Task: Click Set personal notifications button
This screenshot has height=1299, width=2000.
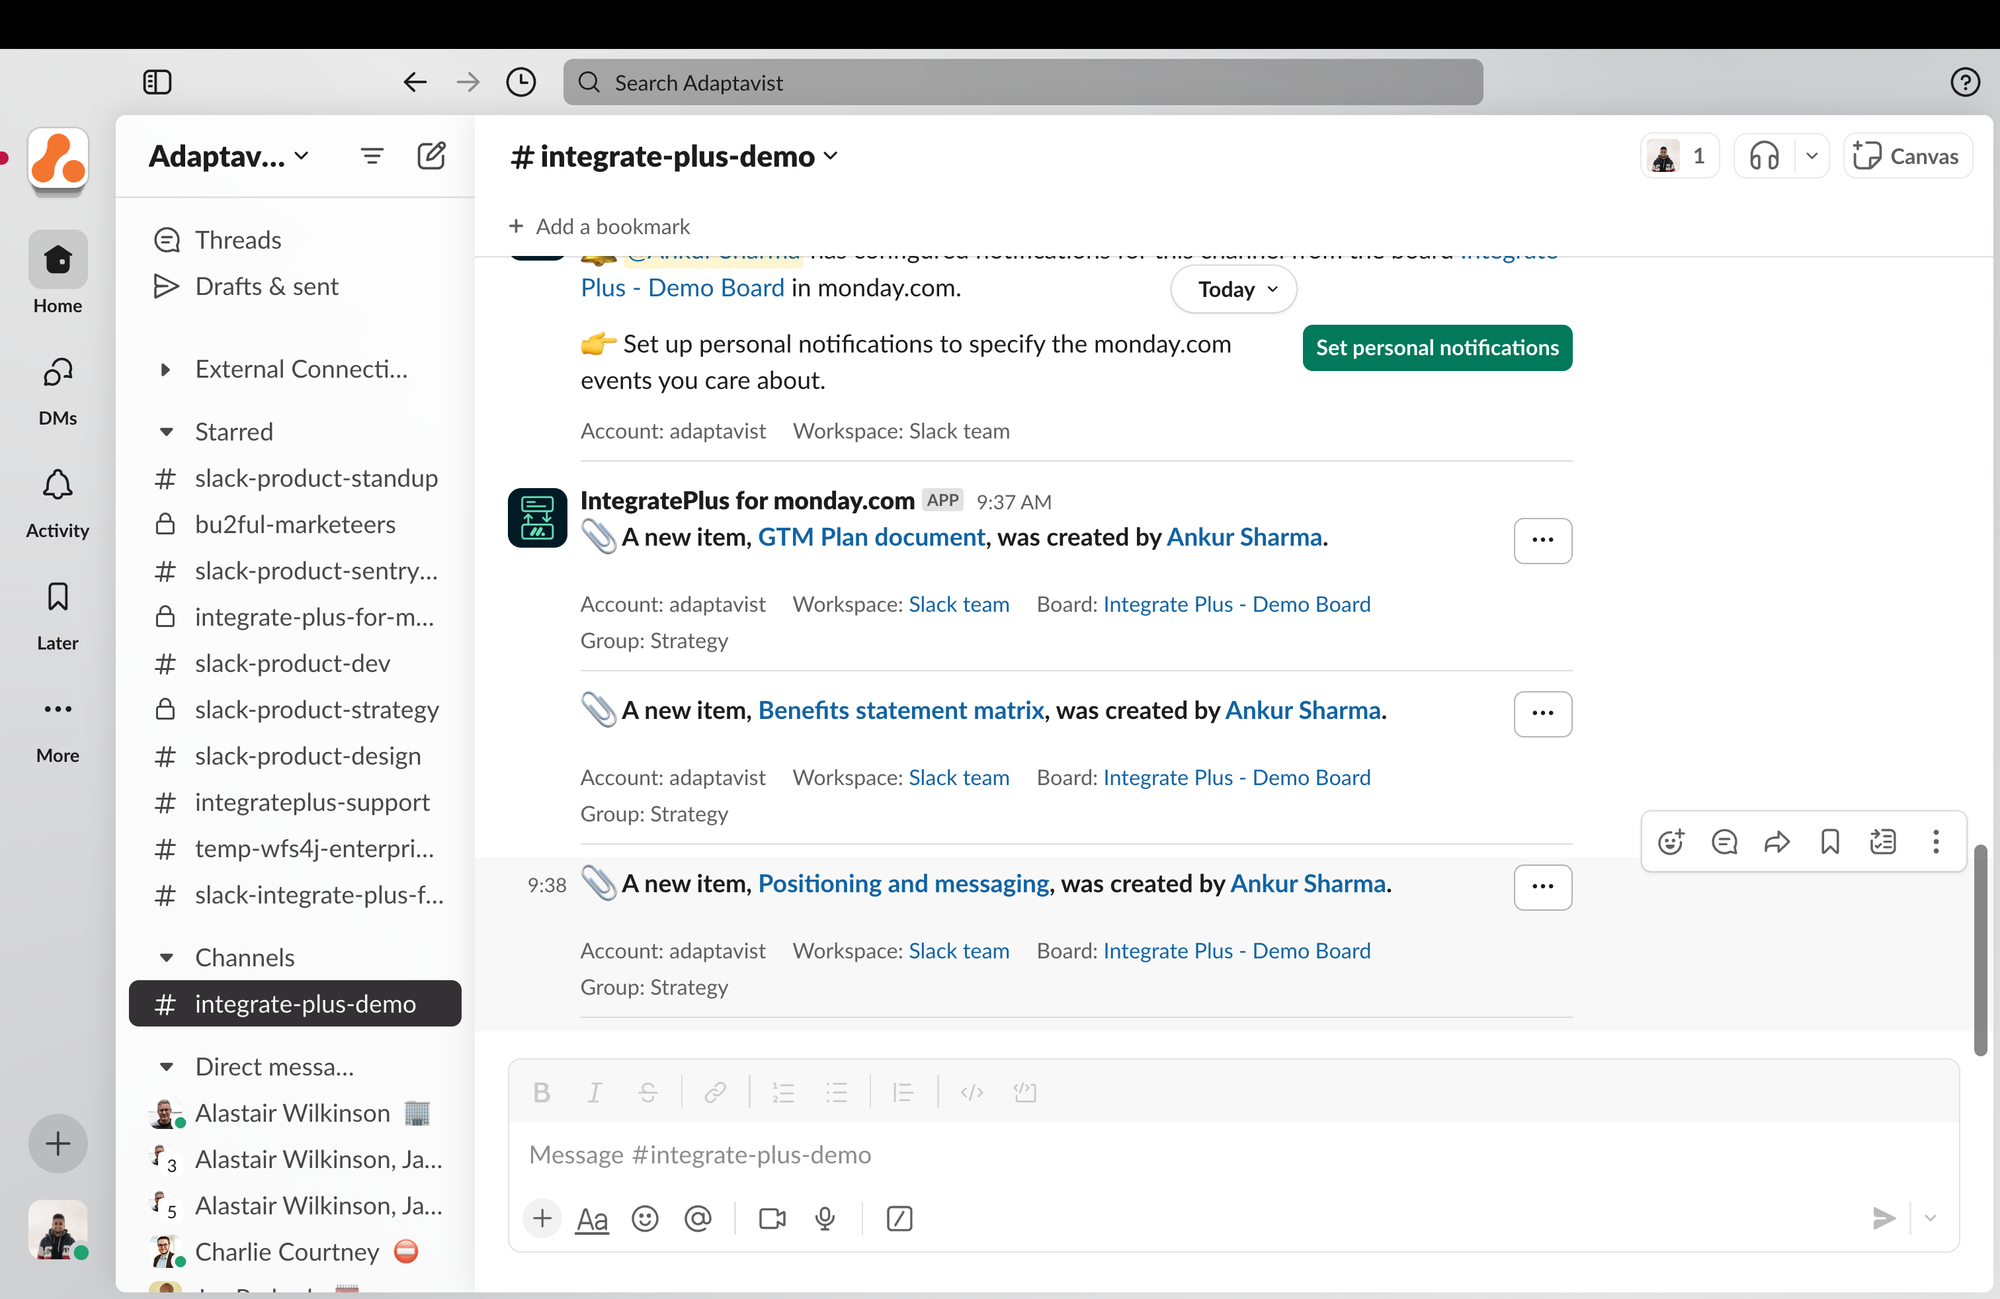Action: (x=1437, y=347)
